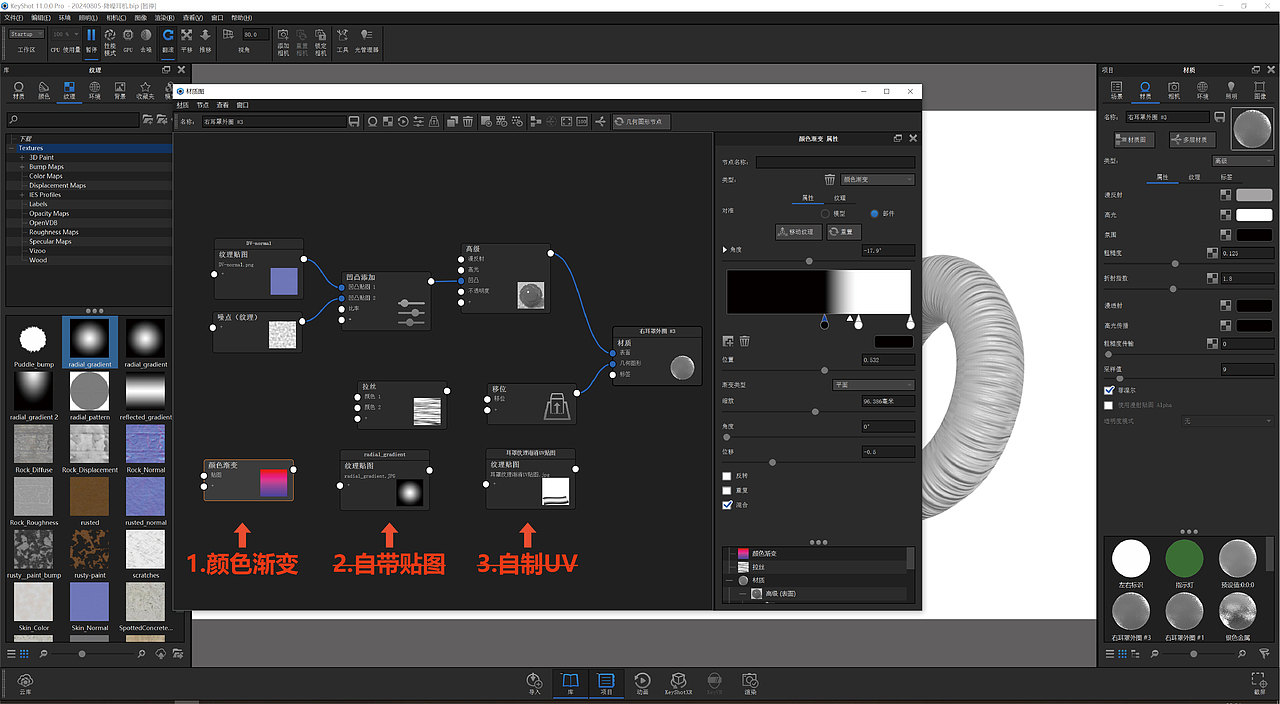1280x704 pixels.
Task: Select the 翻滚 tumble camera tool
Action: pos(168,35)
